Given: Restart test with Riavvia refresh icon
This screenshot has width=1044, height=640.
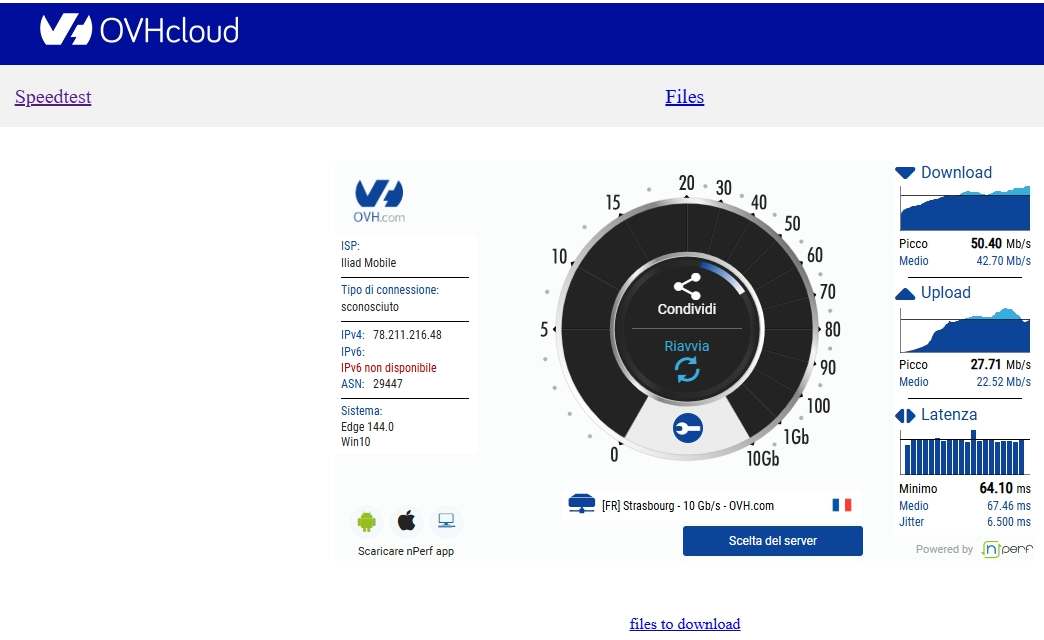Looking at the screenshot, I should (x=687, y=370).
